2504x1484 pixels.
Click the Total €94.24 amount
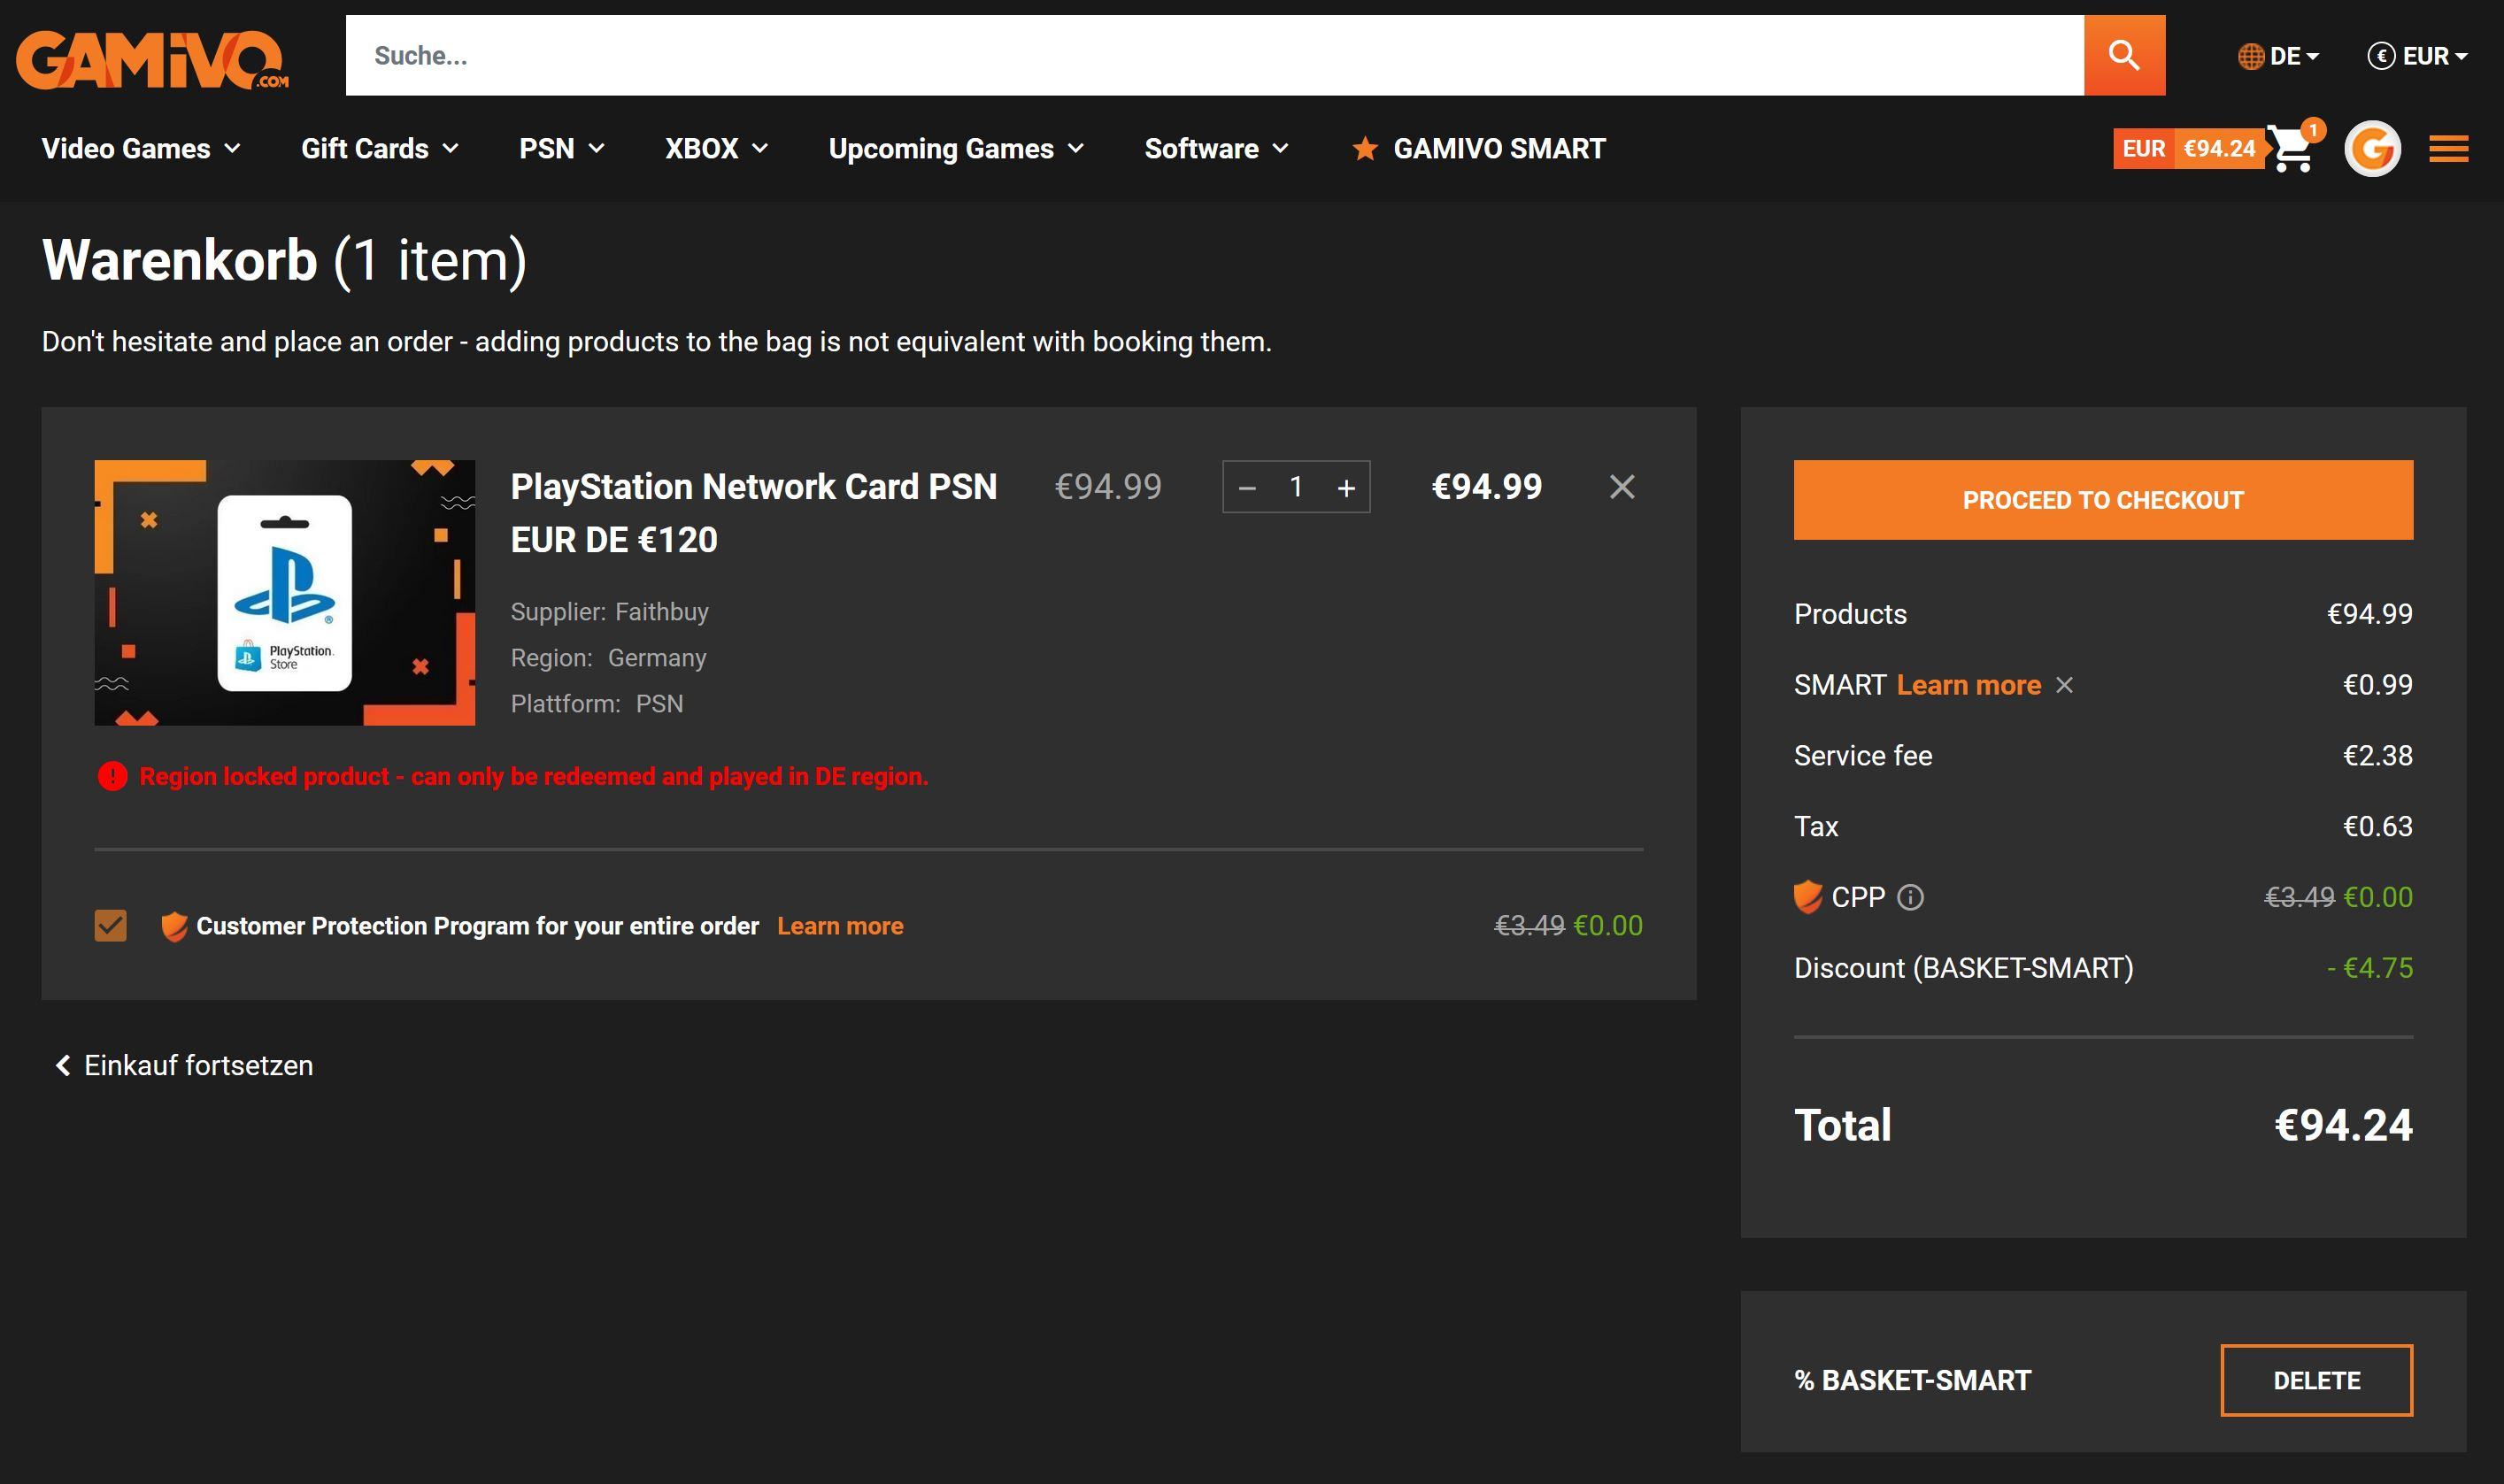pyautogui.click(x=2343, y=1125)
